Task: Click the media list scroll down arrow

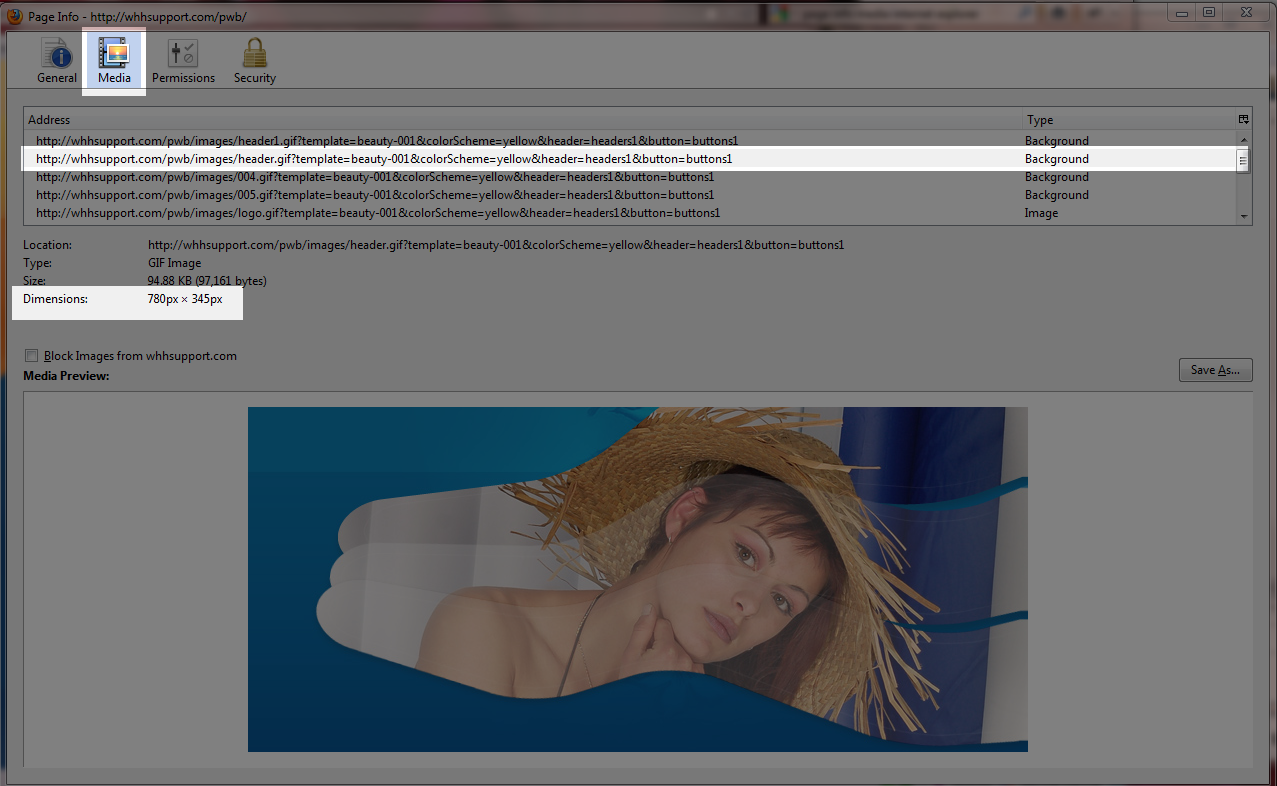Action: pos(1244,215)
